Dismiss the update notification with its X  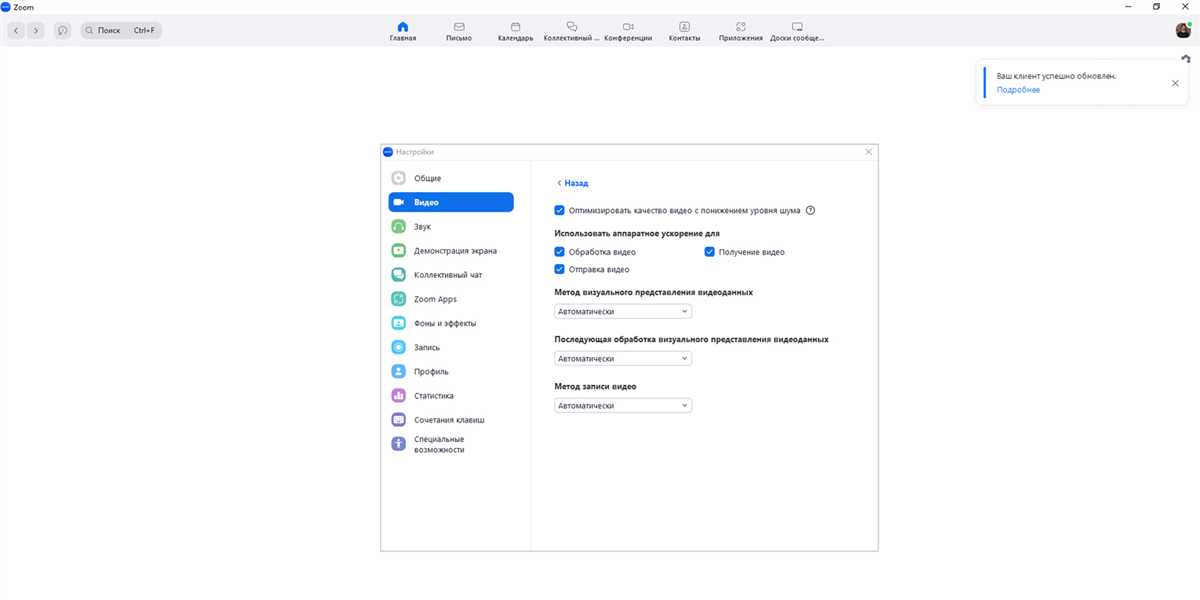[x=1175, y=83]
